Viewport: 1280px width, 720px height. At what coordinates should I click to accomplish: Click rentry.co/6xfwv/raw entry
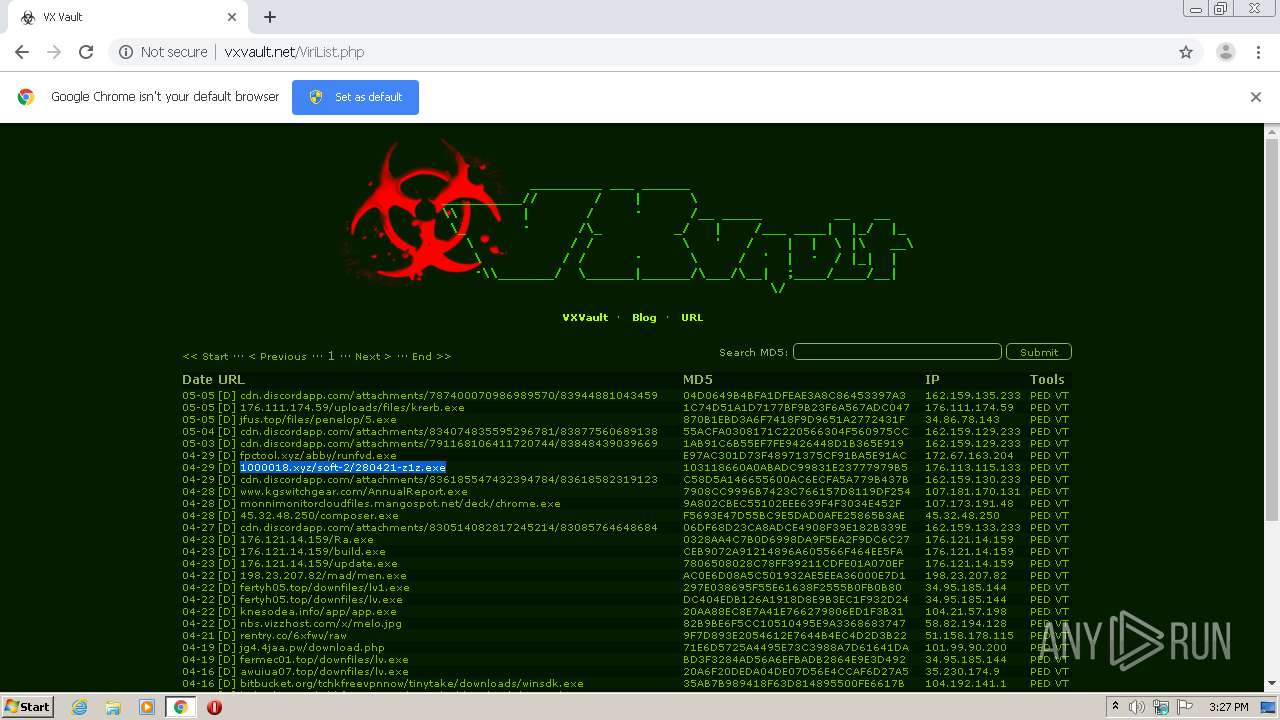tap(293, 636)
